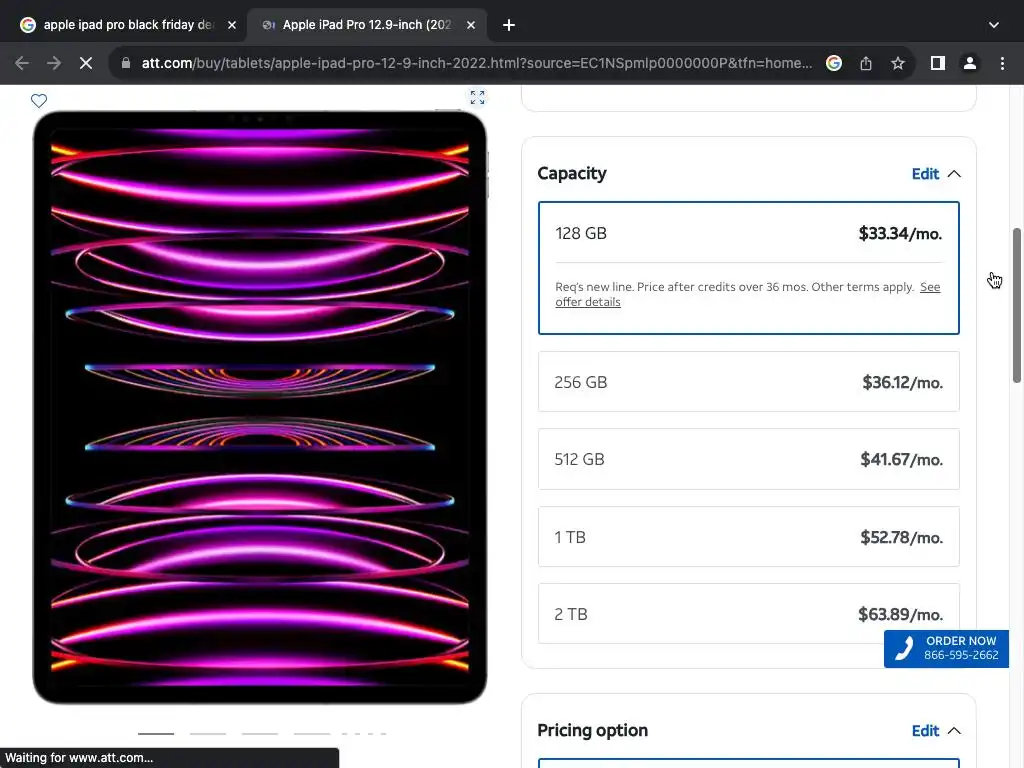Image resolution: width=1024 pixels, height=768 pixels.
Task: Click Edit link in Capacity section
Action: (925, 174)
